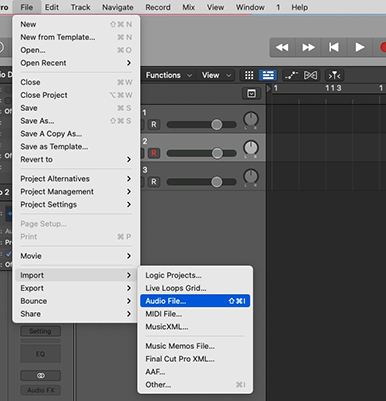Click the Fast Forward transport button
Image resolution: width=386 pixels, height=401 pixels.
click(308, 48)
